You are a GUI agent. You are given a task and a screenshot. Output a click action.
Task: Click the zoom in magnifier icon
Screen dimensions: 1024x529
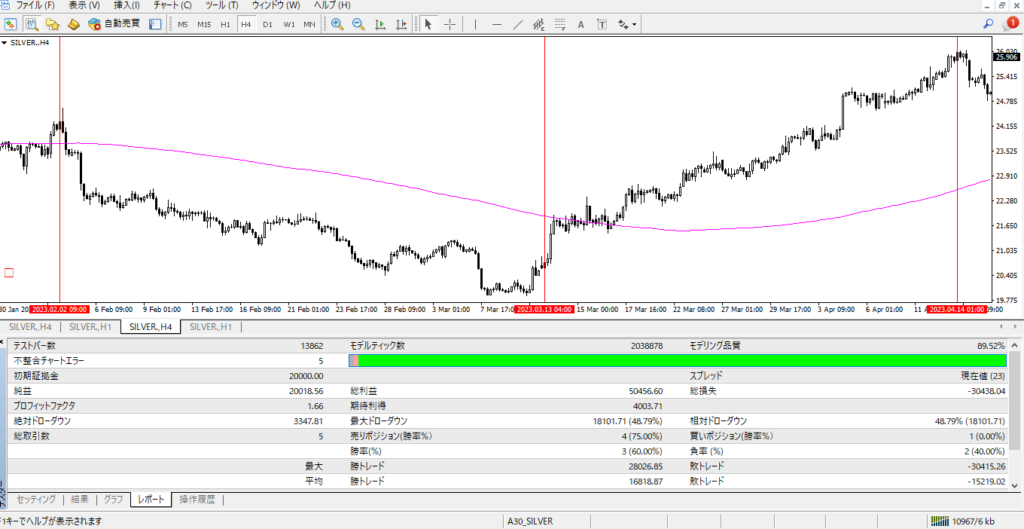tap(338, 24)
